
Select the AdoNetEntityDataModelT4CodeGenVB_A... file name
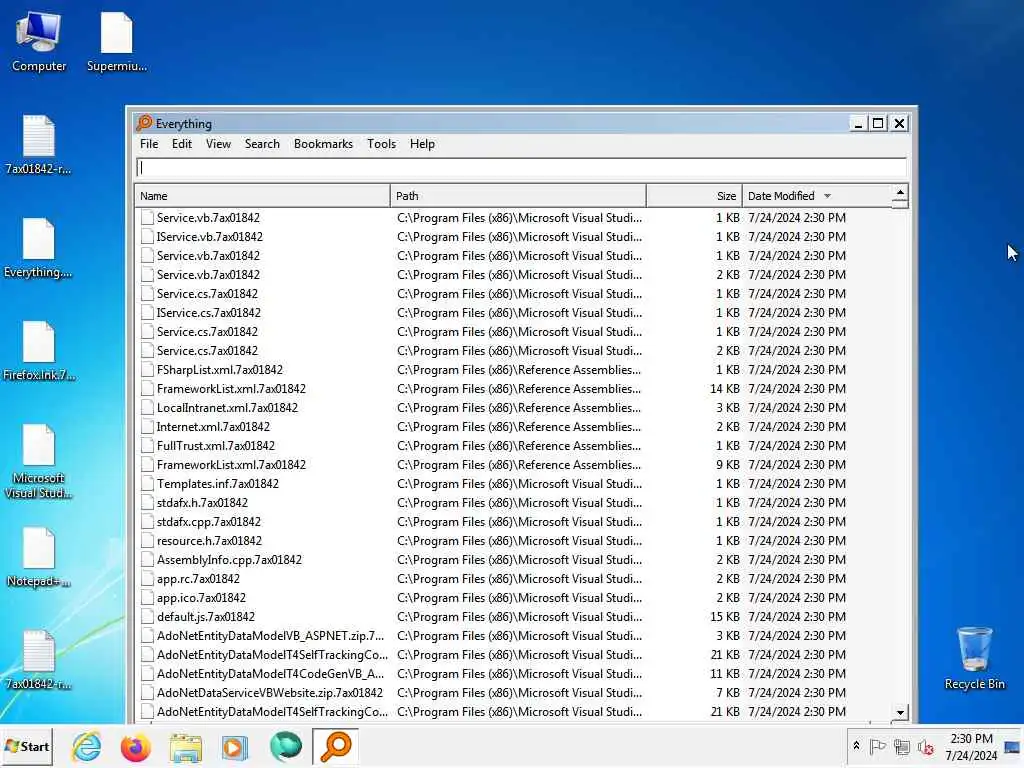(270, 673)
